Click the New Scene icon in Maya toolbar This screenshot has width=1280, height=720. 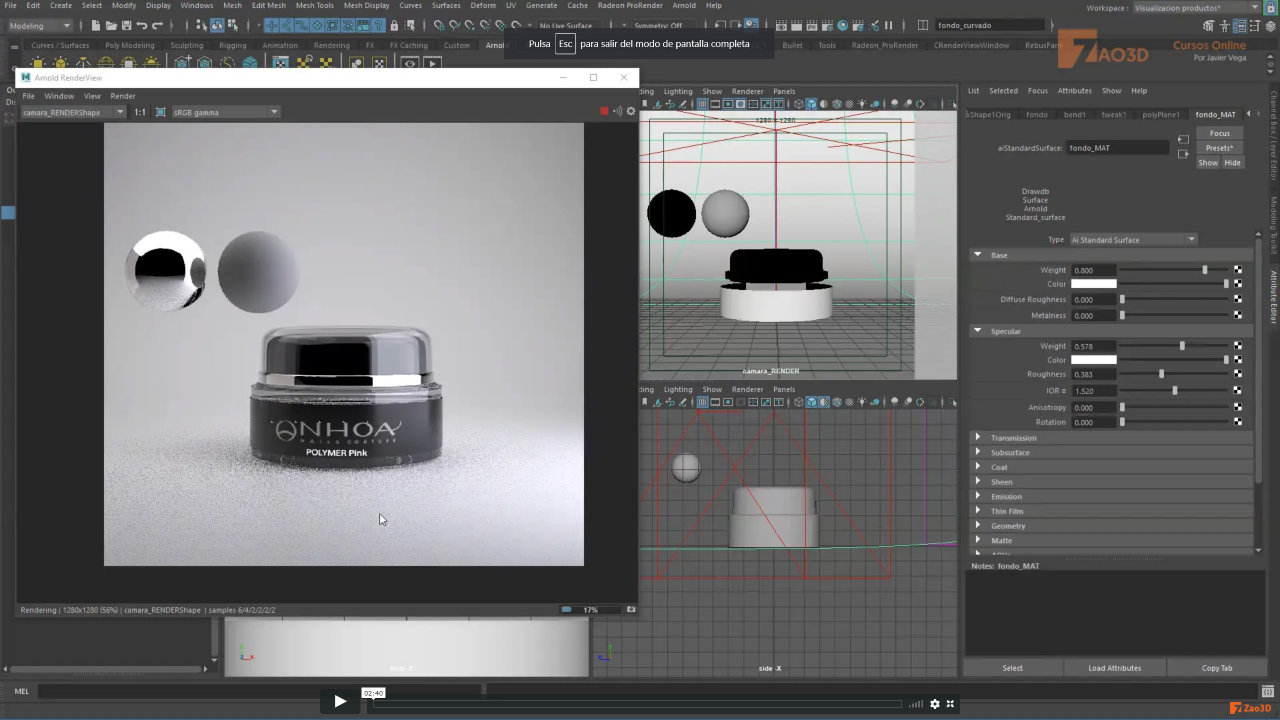pyautogui.click(x=96, y=25)
